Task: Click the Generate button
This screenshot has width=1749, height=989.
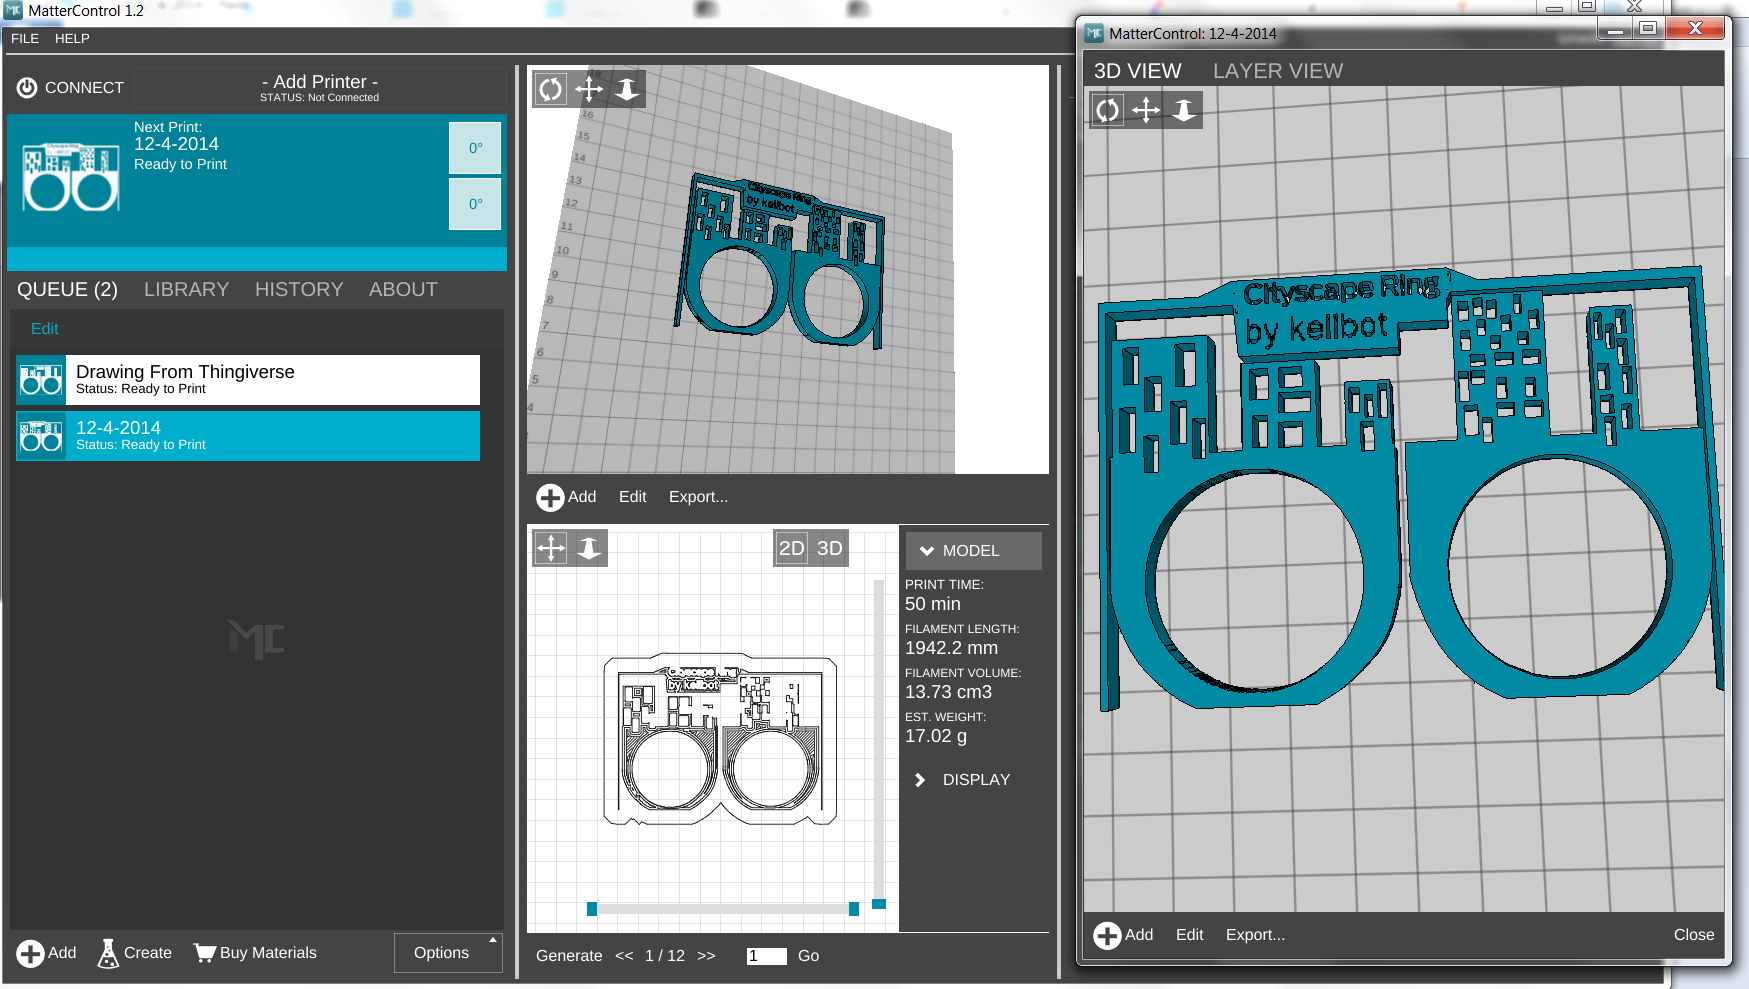Action: pyautogui.click(x=569, y=956)
